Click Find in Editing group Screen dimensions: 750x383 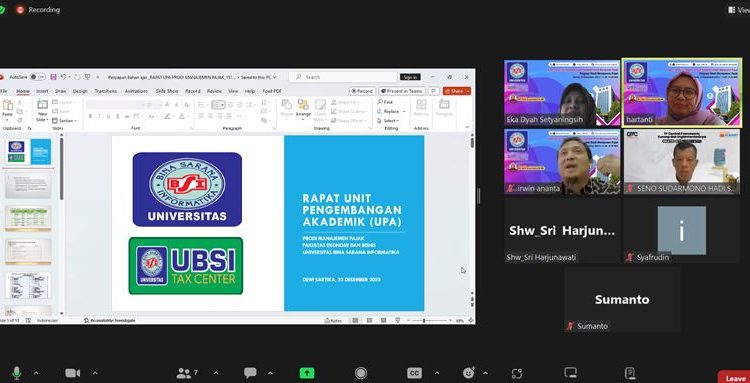pyautogui.click(x=386, y=102)
